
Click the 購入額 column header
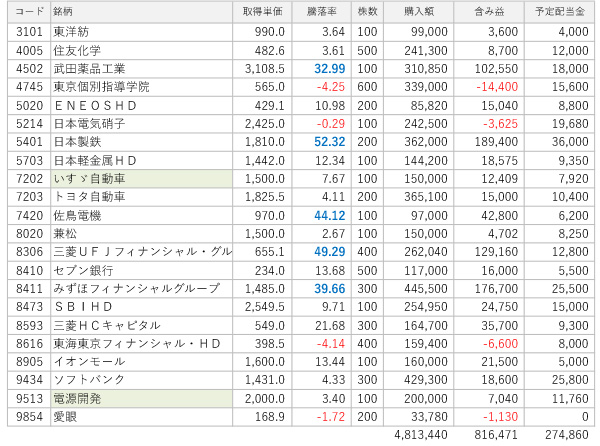click(419, 12)
